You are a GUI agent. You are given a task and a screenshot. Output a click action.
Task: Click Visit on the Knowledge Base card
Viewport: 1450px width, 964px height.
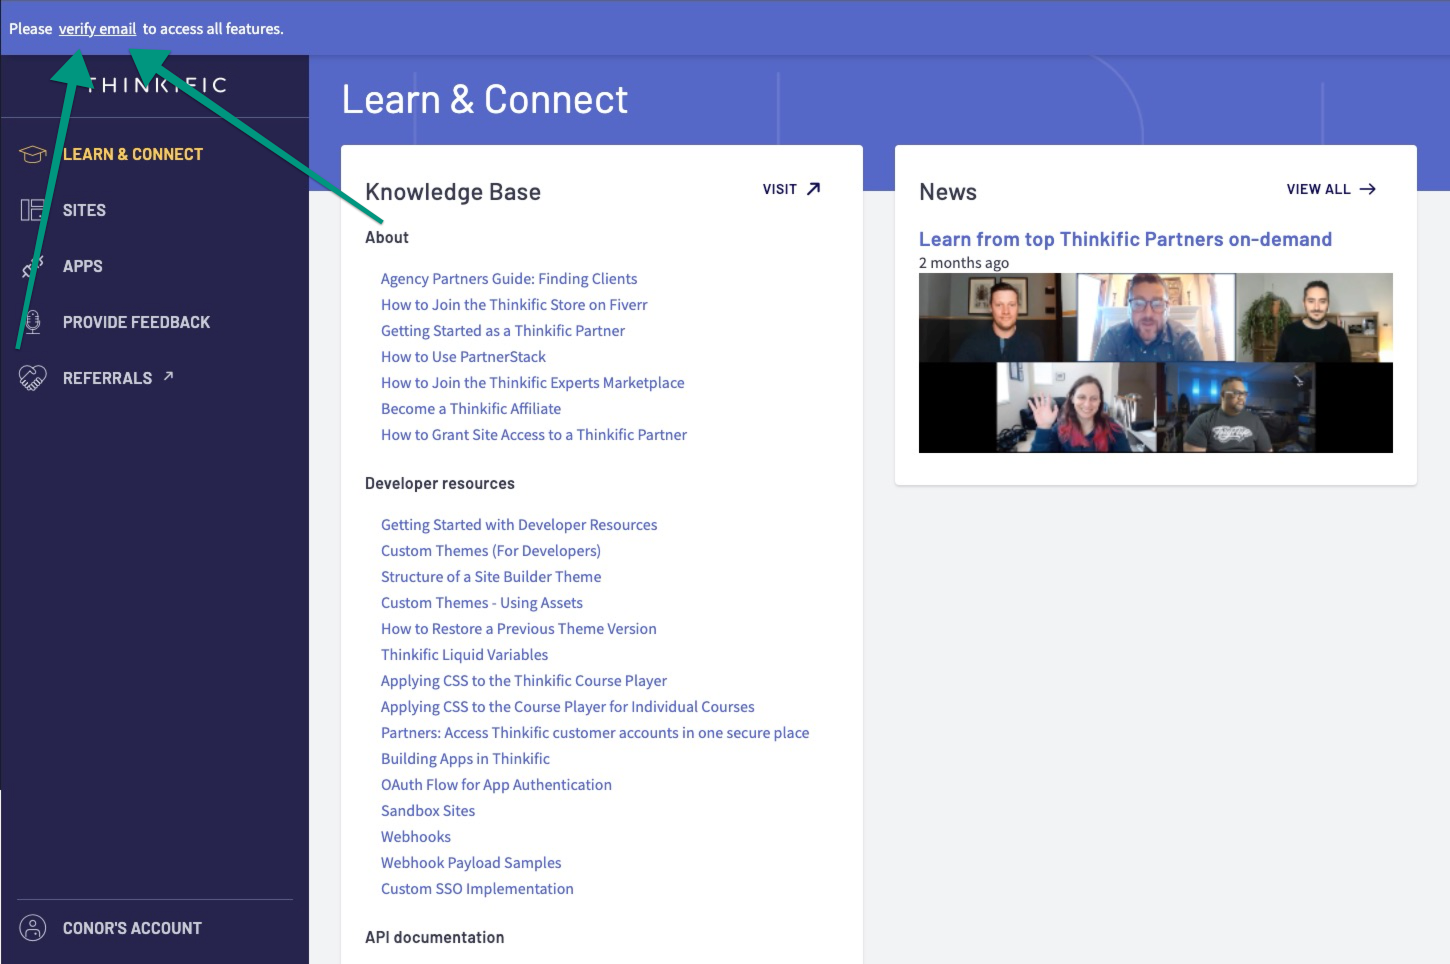click(780, 189)
